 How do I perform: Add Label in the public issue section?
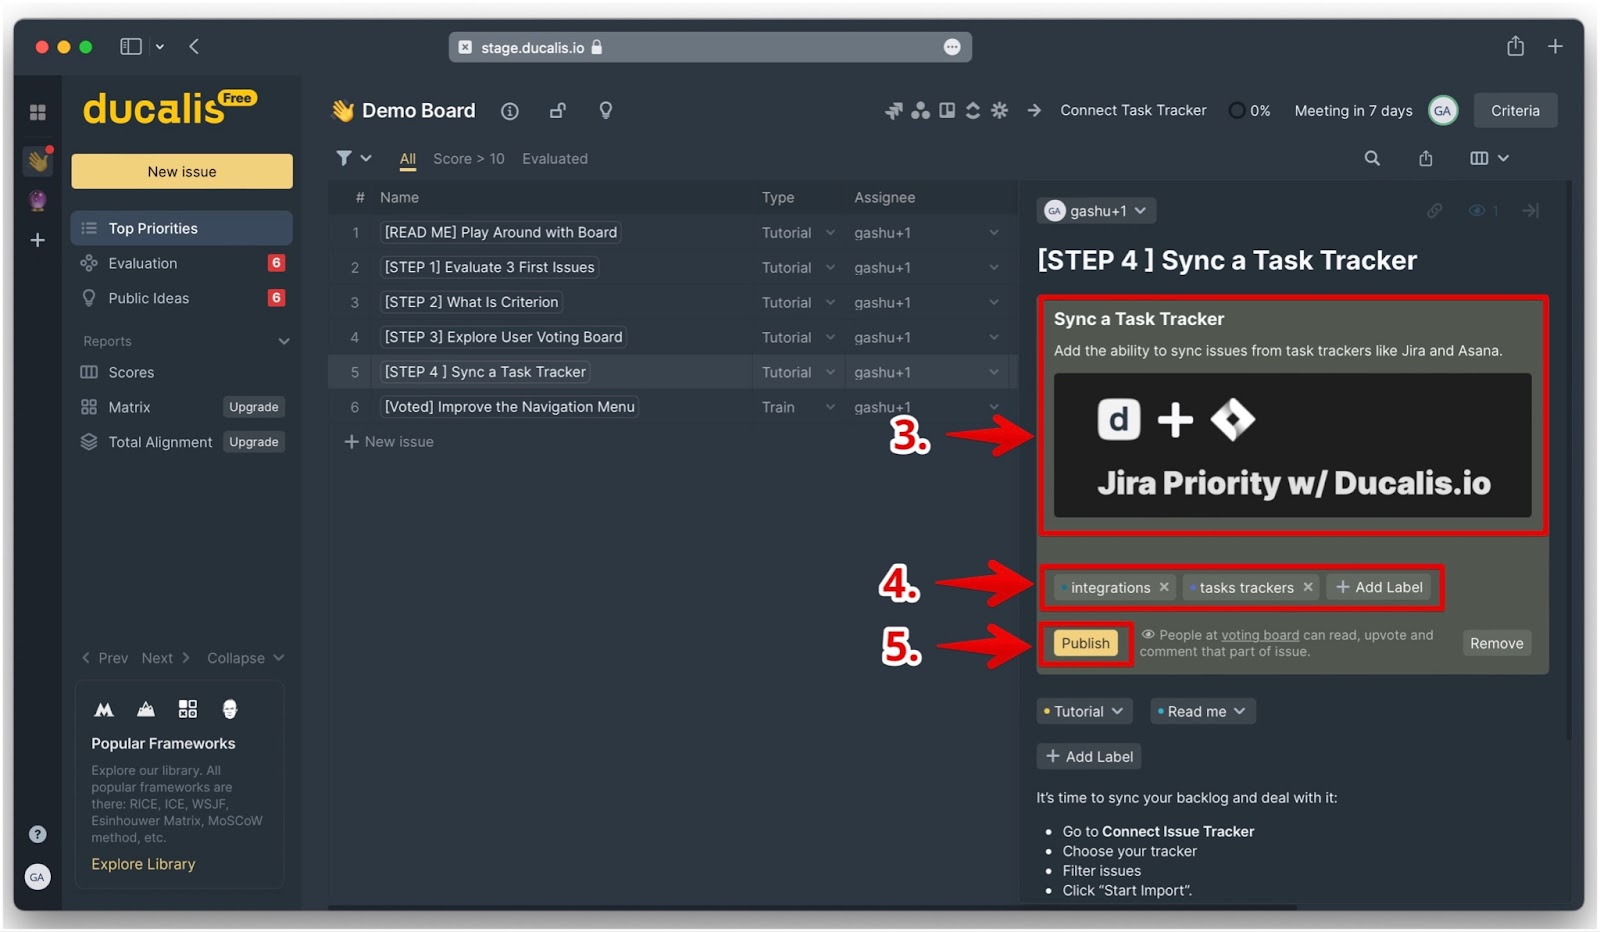(1379, 587)
